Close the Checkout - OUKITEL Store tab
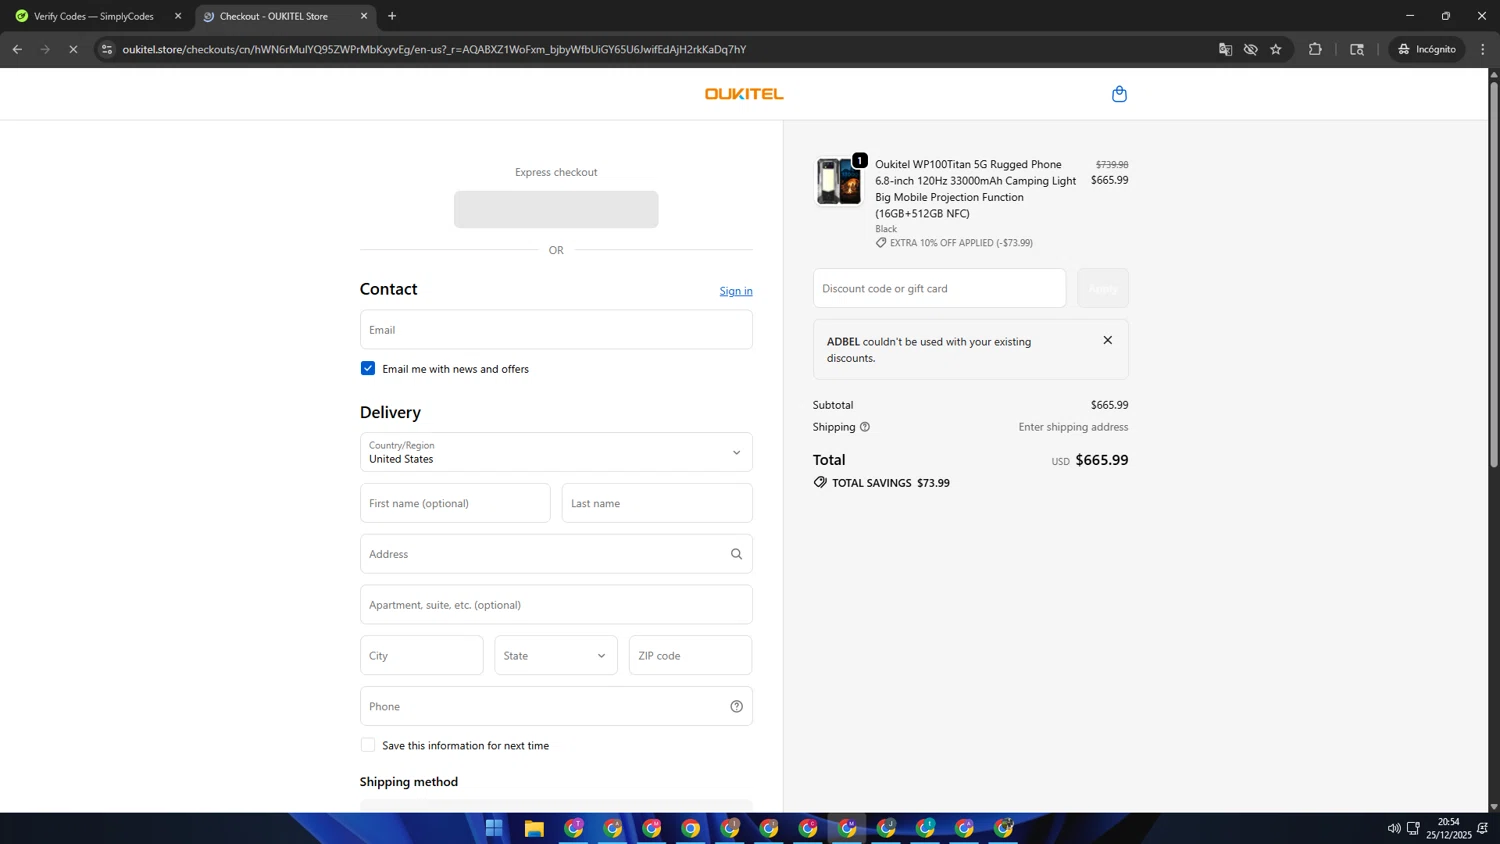The image size is (1500, 844). click(x=364, y=16)
